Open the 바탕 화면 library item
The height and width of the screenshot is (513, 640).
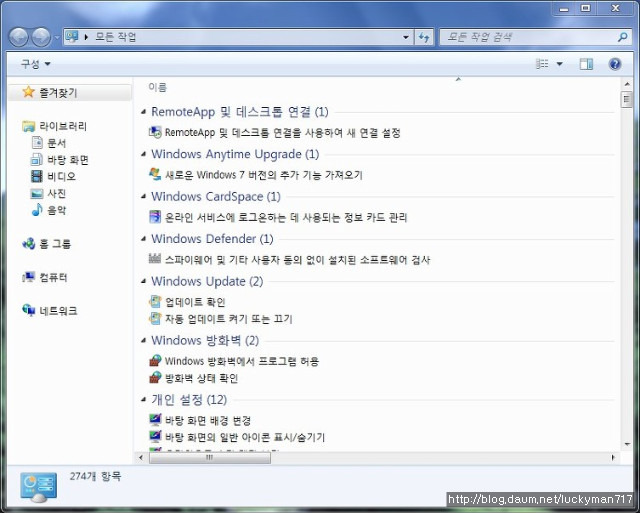[68, 160]
